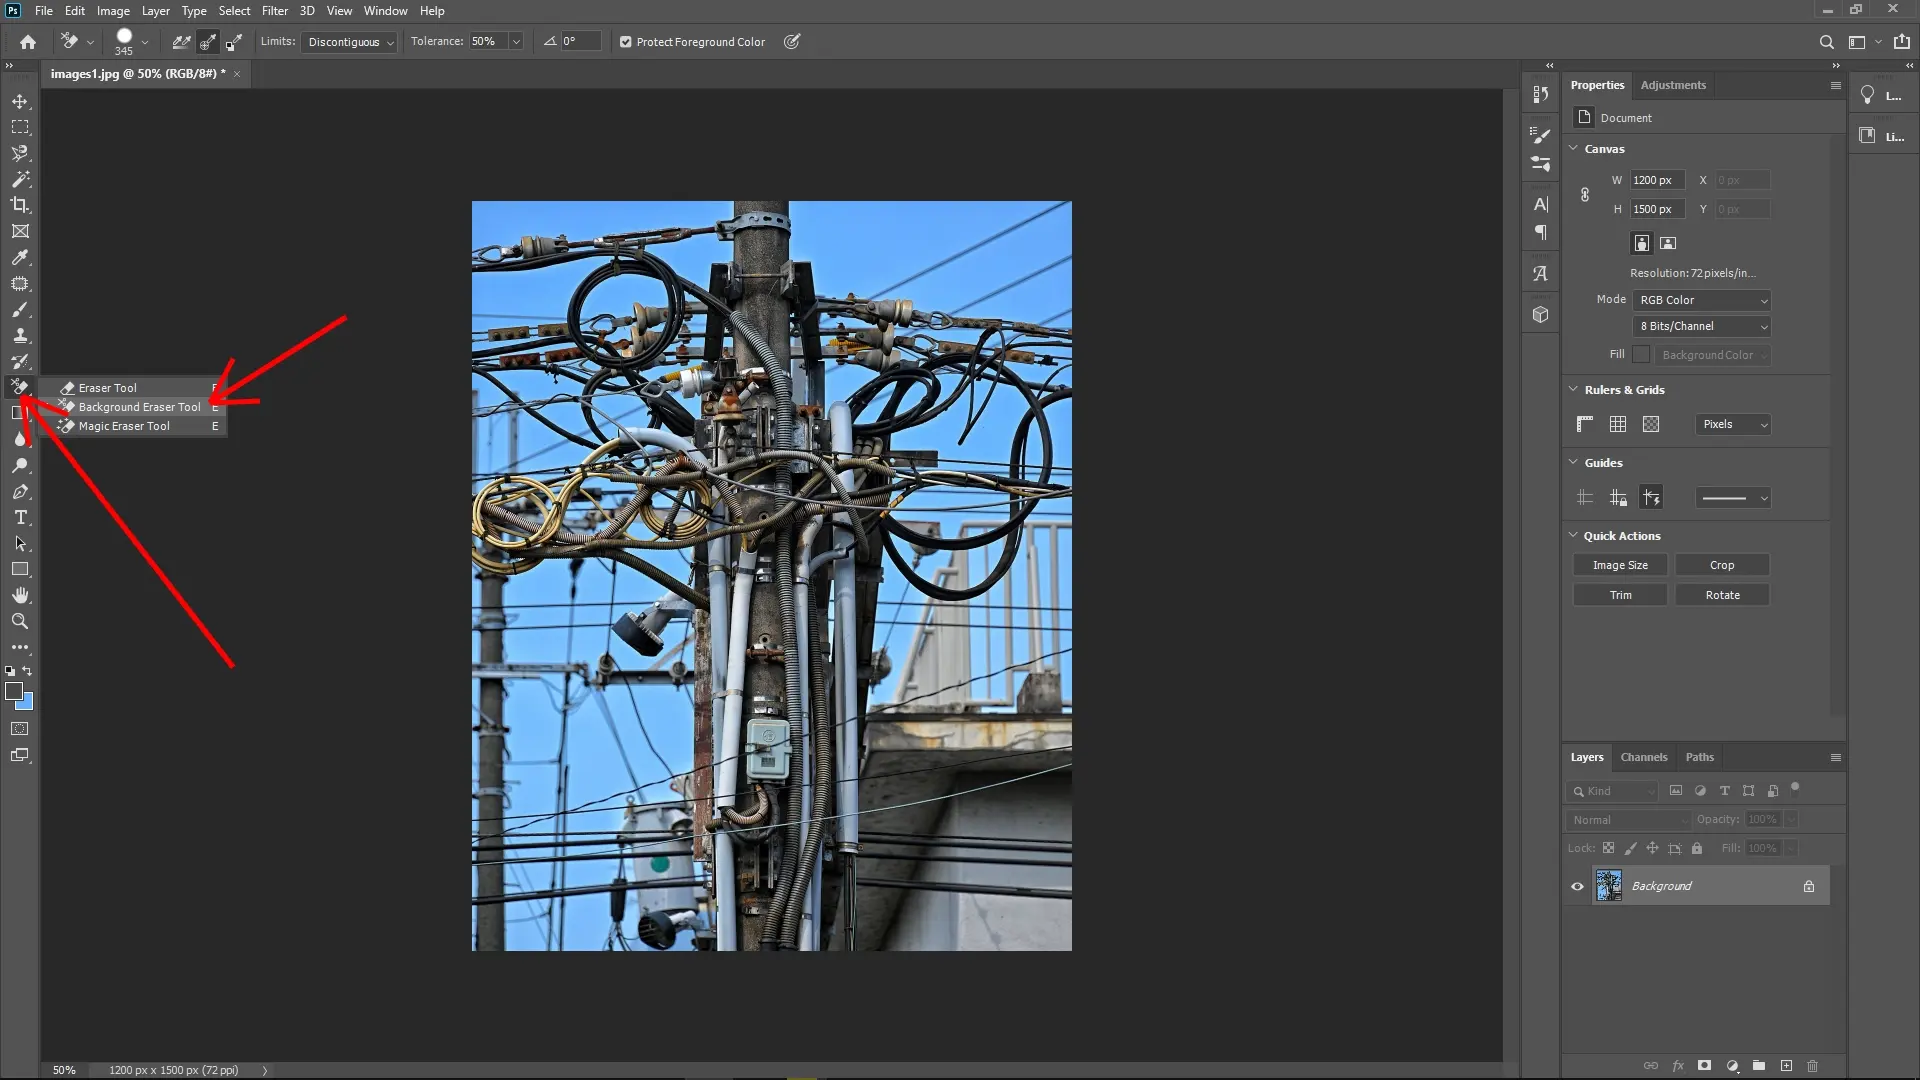The image size is (1920, 1080).
Task: Open the Add layer style (fx) icon
Action: coord(1678,1065)
